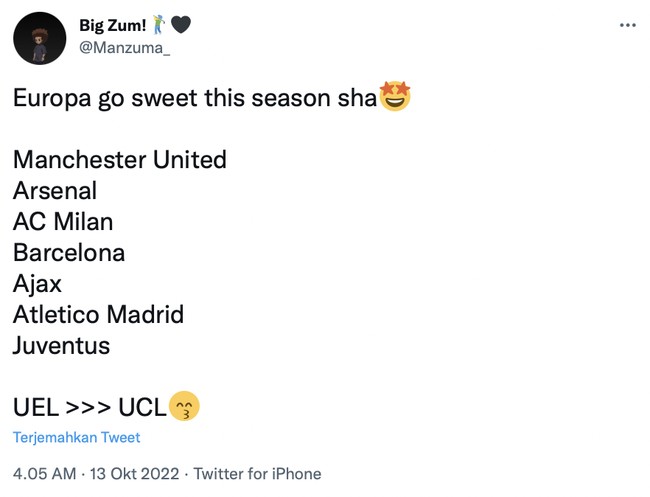Open the Big Zum! display name link

[x=113, y=25]
